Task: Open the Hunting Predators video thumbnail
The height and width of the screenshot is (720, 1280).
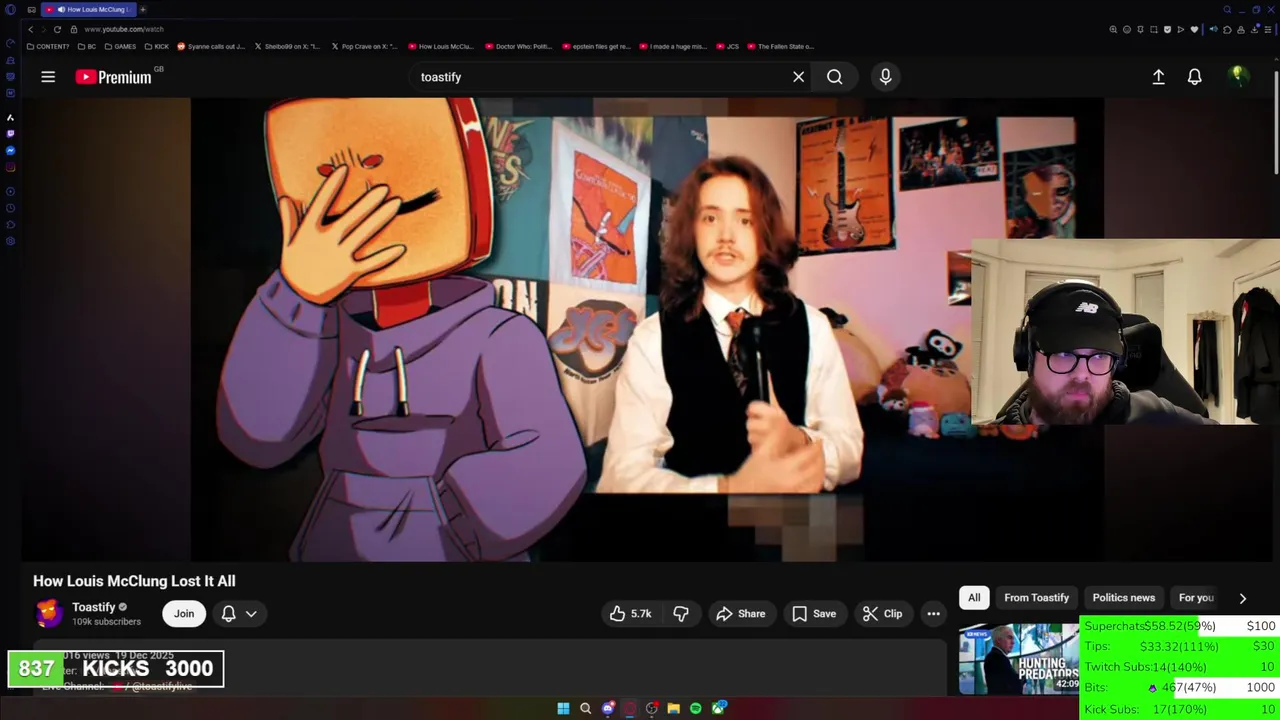Action: (x=1019, y=659)
